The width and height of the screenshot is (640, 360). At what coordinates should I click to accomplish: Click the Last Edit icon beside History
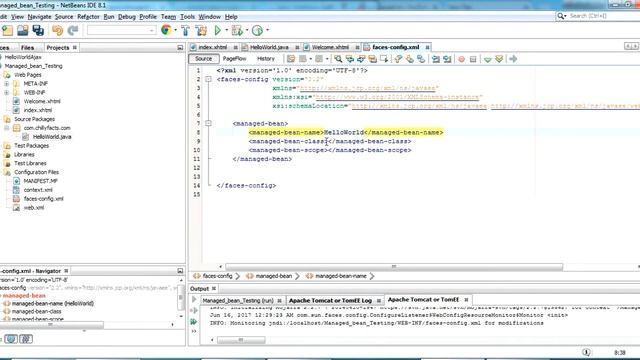tap(291, 59)
